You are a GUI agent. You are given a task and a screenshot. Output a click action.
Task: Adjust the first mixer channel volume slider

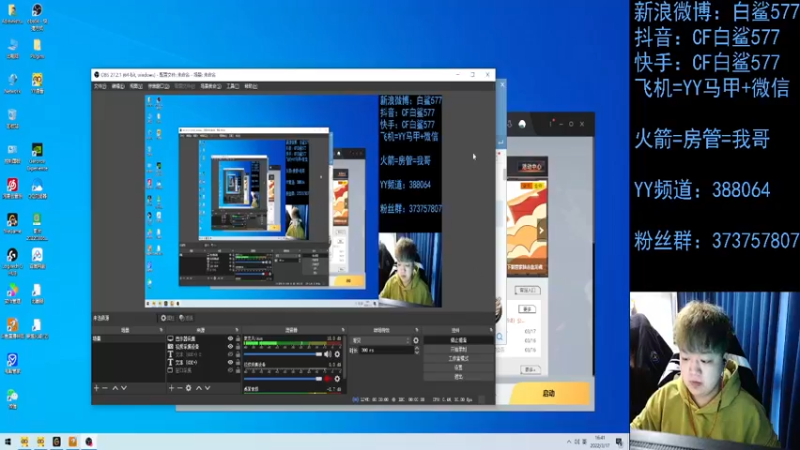click(x=283, y=354)
